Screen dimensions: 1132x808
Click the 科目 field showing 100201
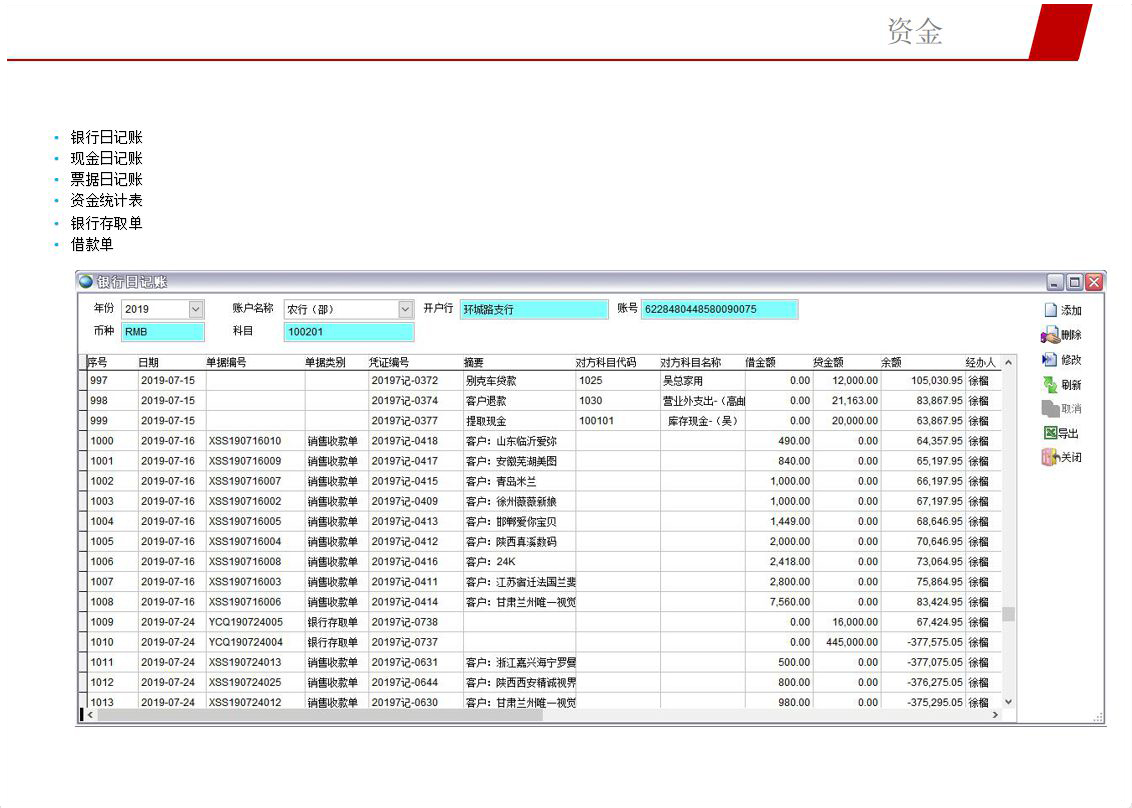[349, 332]
